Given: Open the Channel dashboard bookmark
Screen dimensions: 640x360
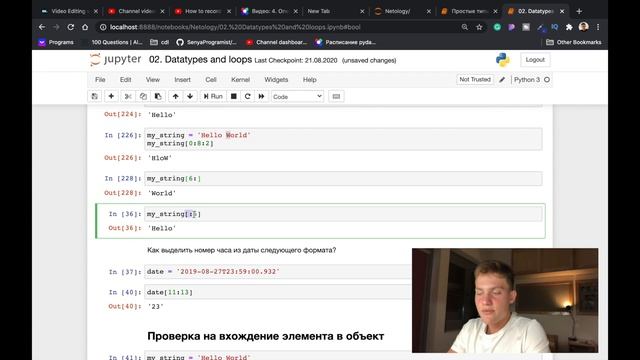Looking at the screenshot, I should click(x=276, y=42).
